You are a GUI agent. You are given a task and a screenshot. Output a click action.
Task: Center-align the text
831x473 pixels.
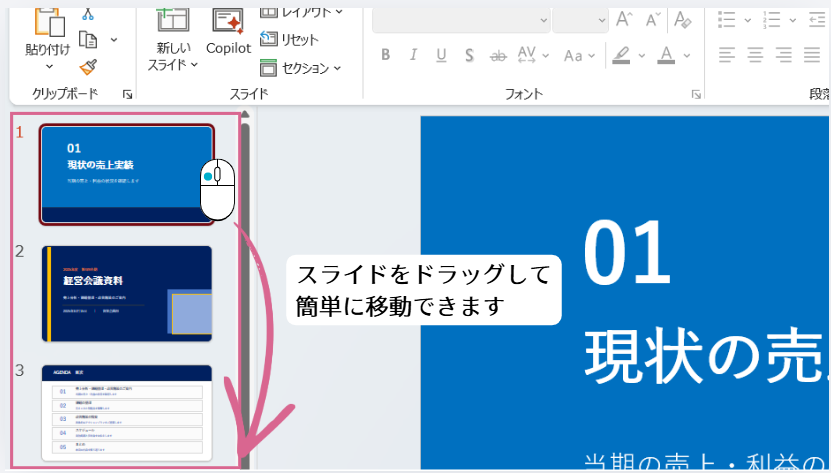pyautogui.click(x=755, y=55)
